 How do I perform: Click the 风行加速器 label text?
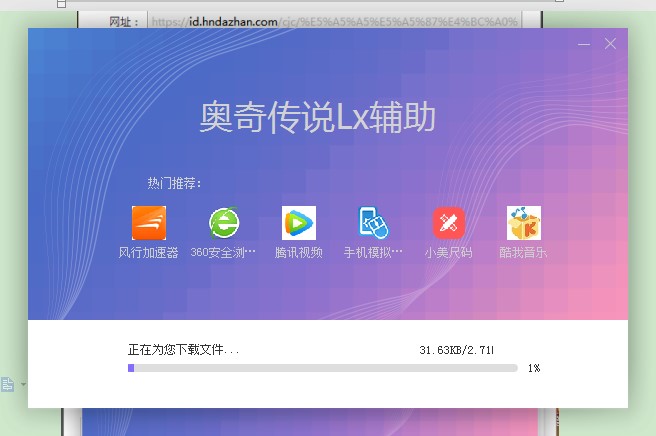coord(149,252)
